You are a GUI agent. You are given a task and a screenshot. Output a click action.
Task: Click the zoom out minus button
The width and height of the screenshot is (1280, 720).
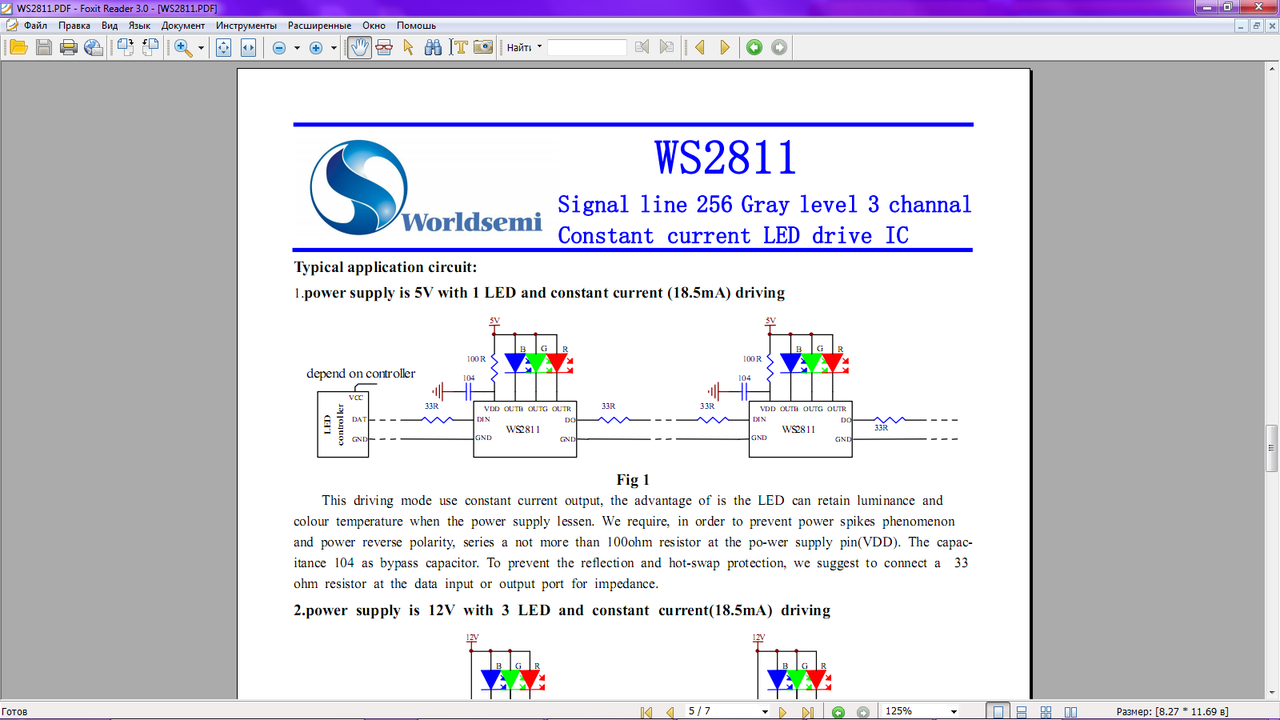pyautogui.click(x=280, y=47)
